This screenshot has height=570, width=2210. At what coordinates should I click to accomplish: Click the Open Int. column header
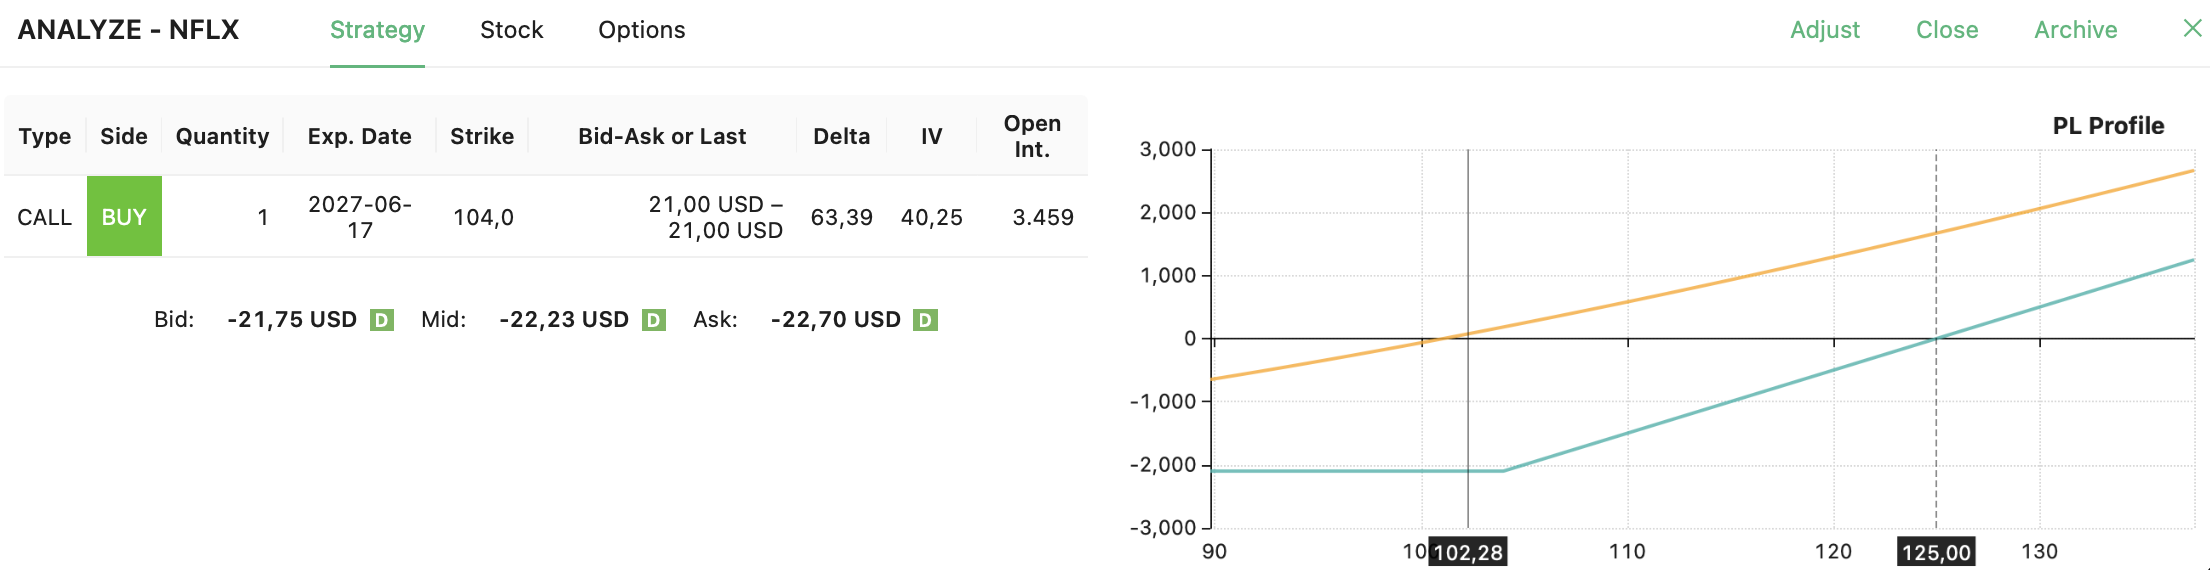pos(1031,136)
